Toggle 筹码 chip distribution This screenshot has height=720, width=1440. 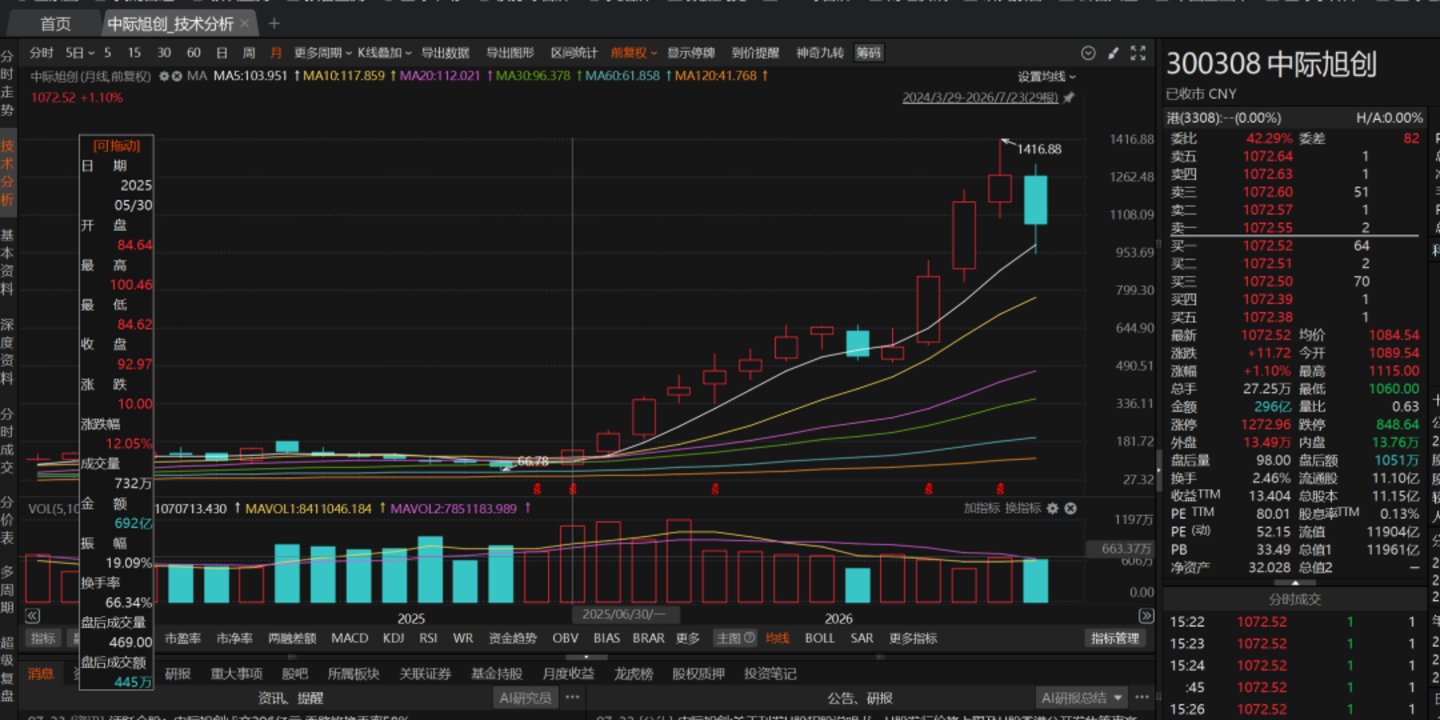point(869,53)
